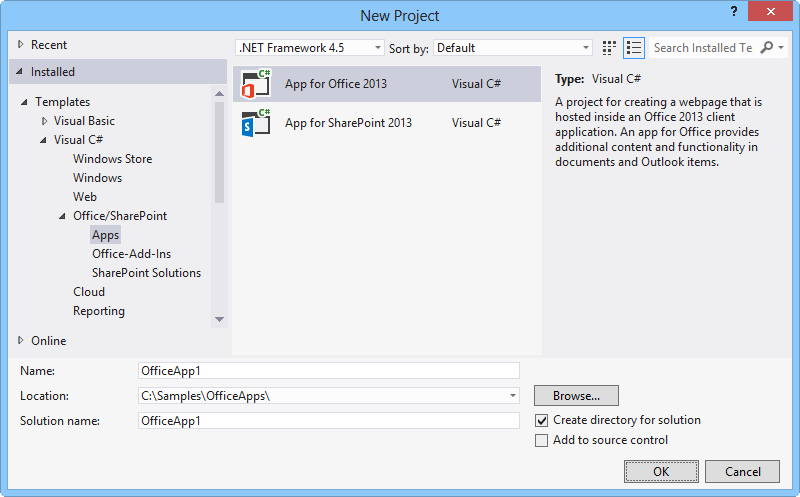Click the Templates tree label

tap(62, 102)
